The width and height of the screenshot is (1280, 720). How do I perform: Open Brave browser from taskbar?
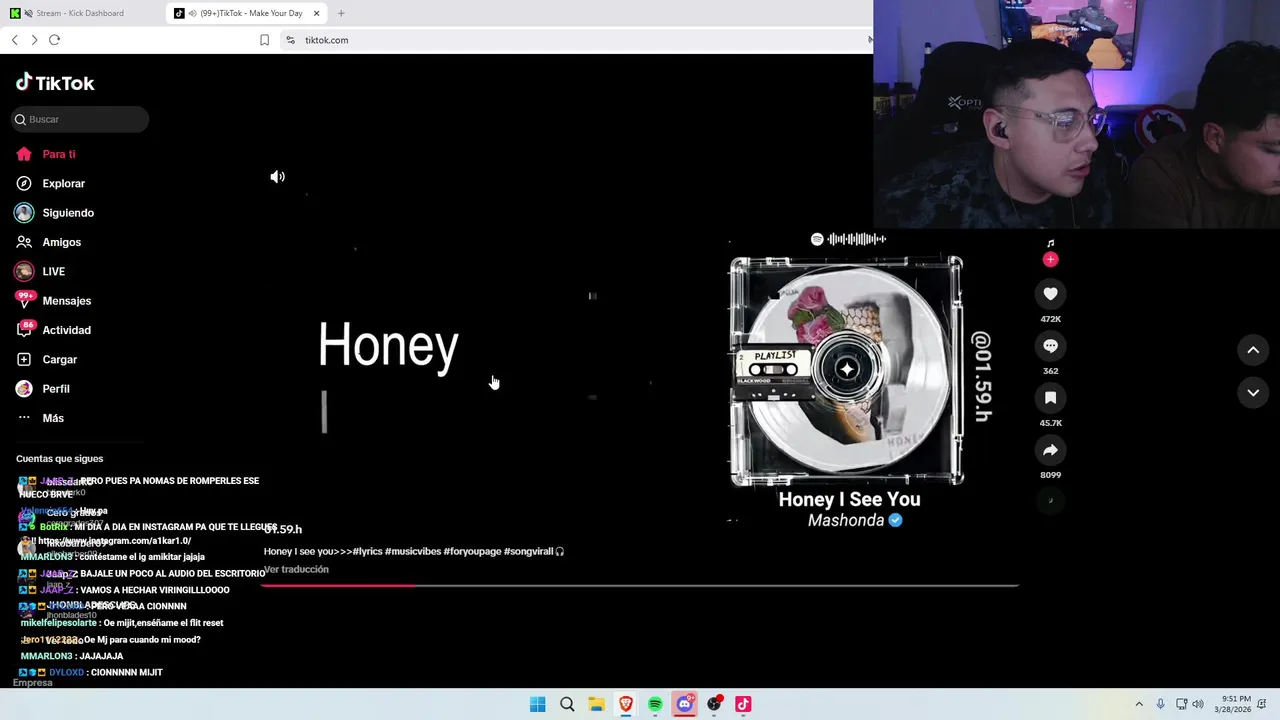click(626, 704)
